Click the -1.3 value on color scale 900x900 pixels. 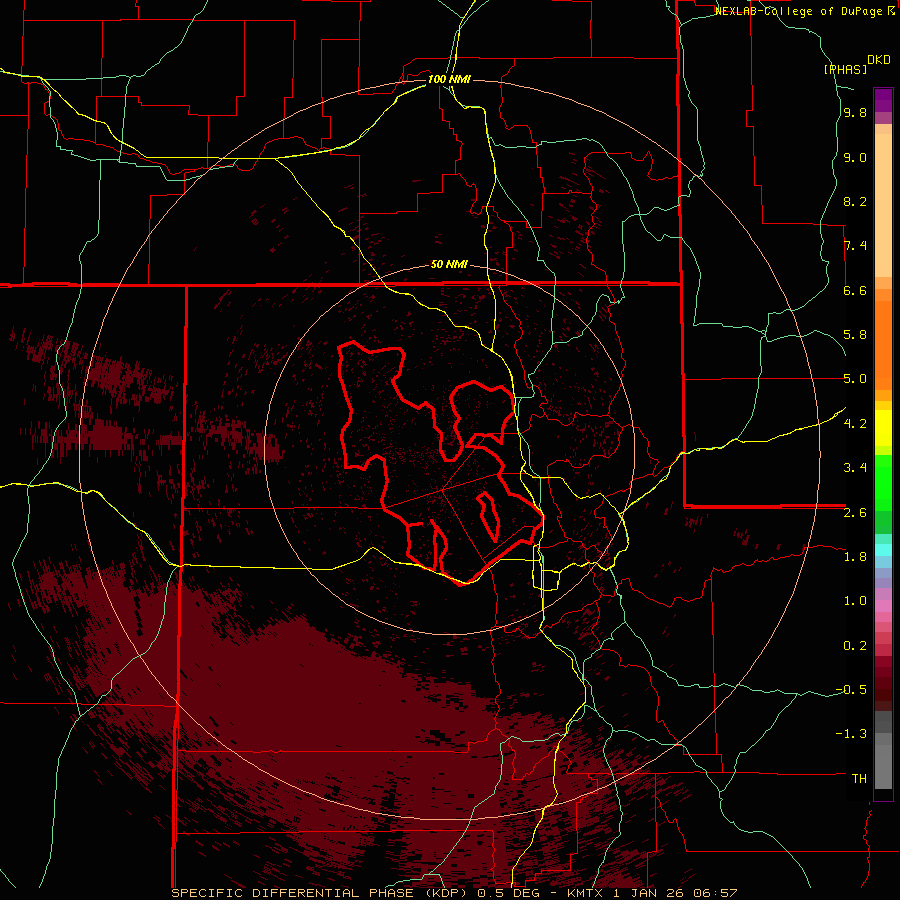pyautogui.click(x=851, y=734)
